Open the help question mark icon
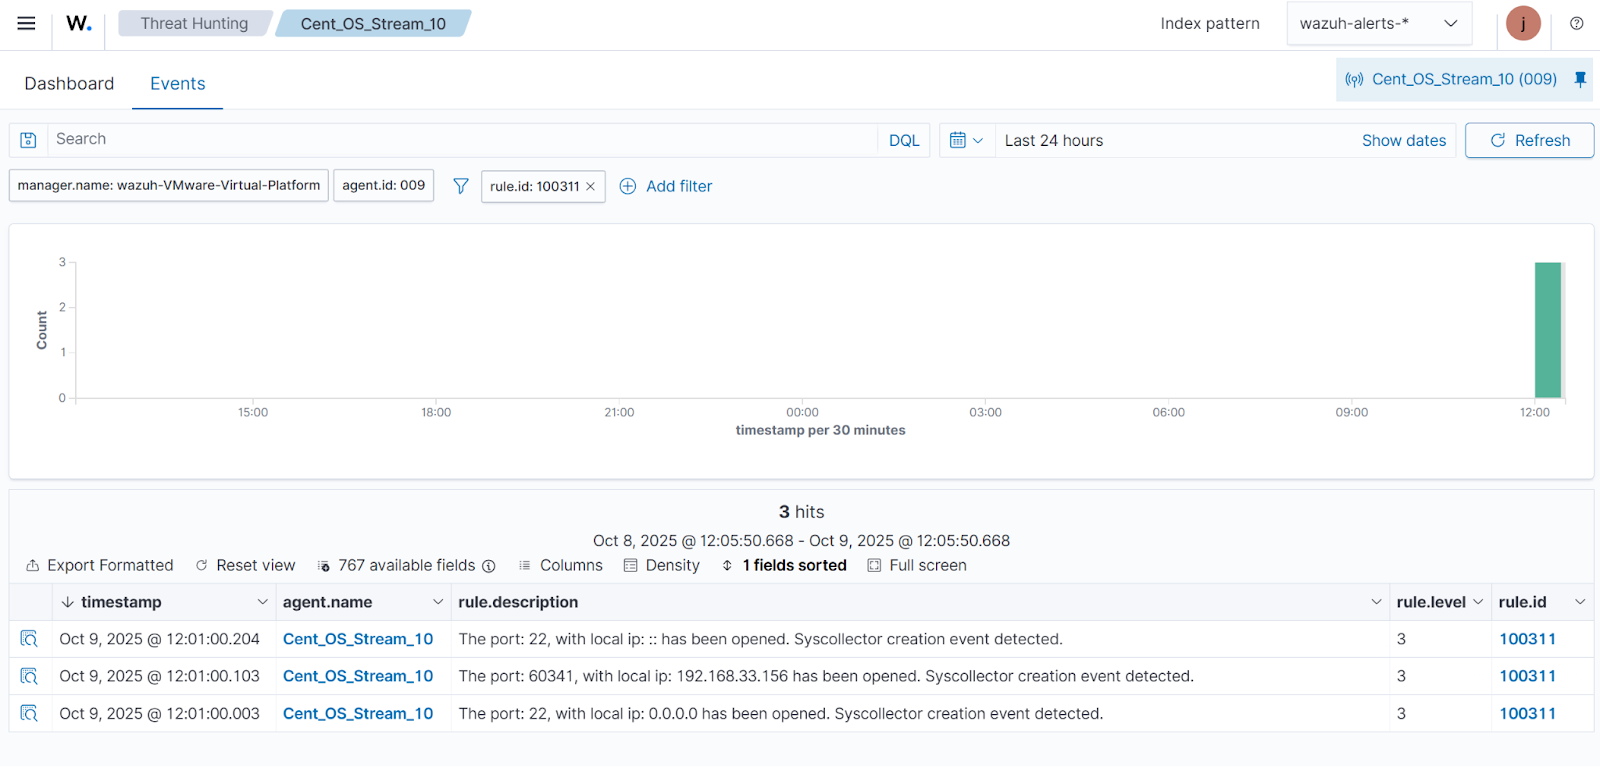Image resolution: width=1600 pixels, height=767 pixels. pyautogui.click(x=1577, y=24)
